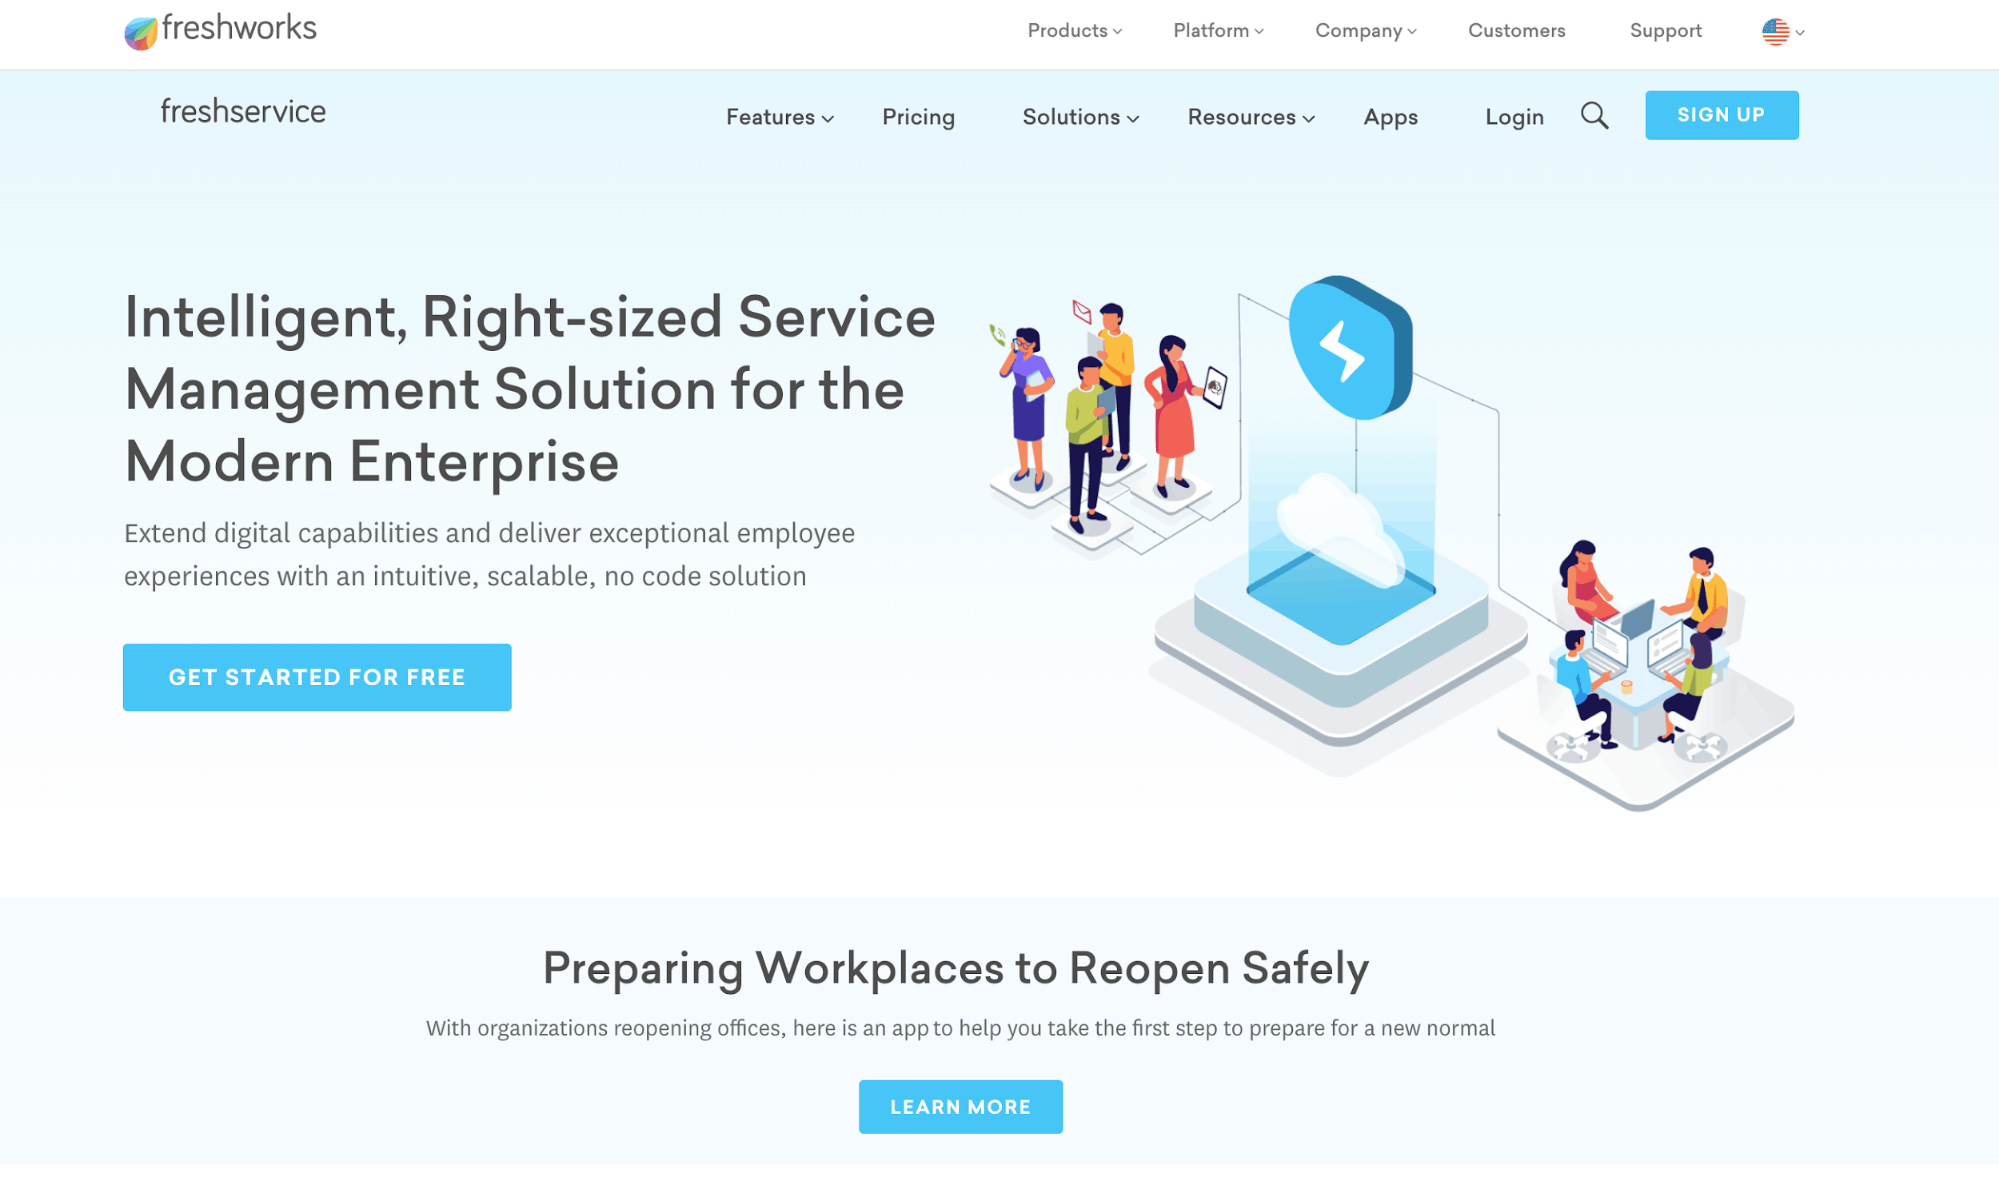Screen dimensions: 1999x1191
Task: Click the LEARN MORE button
Action: click(960, 1106)
